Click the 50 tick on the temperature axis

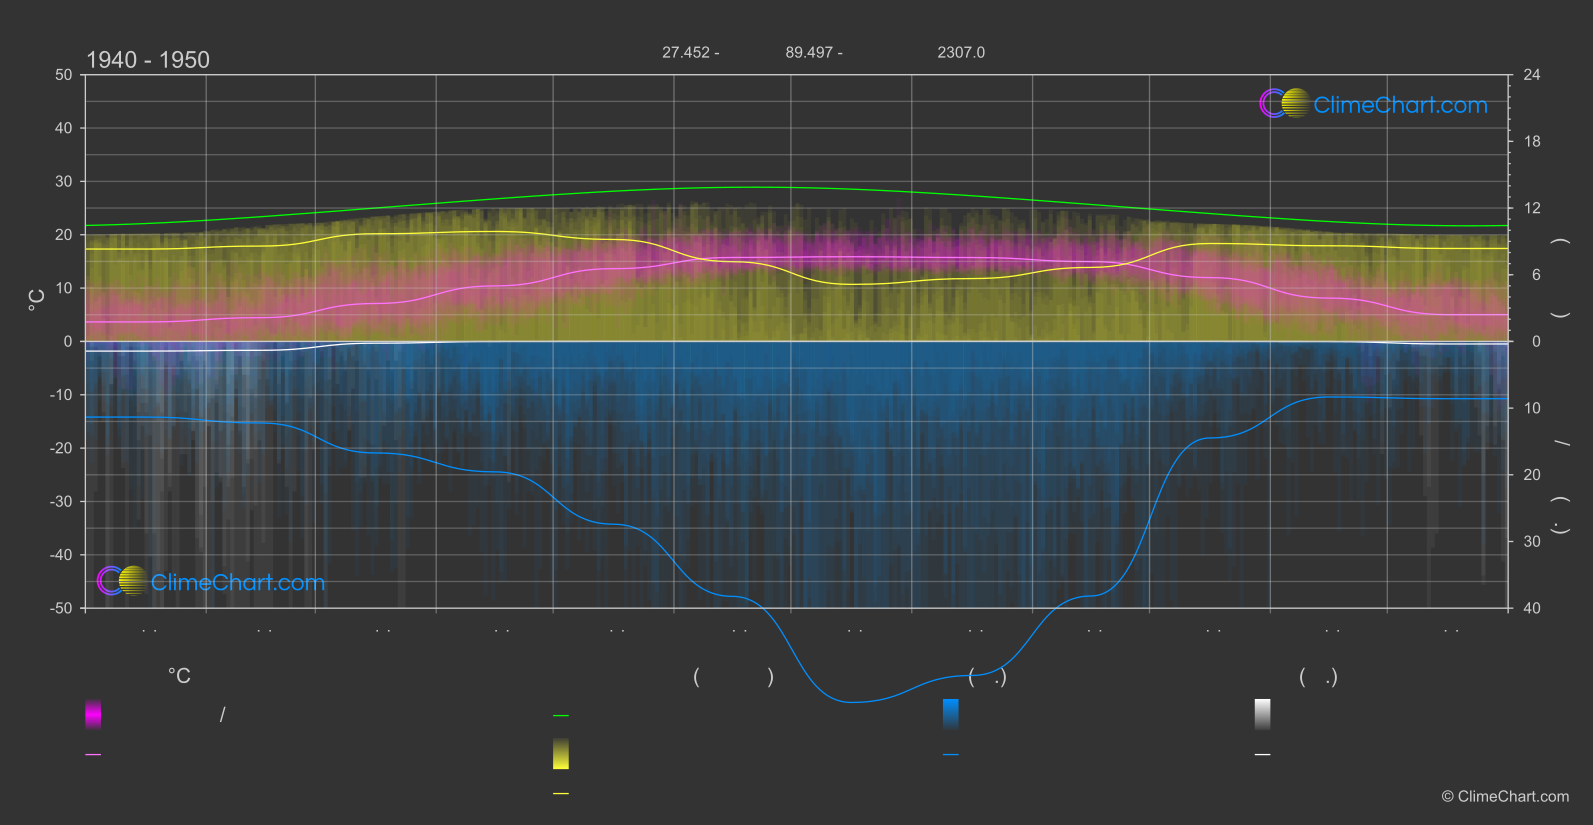pos(64,75)
